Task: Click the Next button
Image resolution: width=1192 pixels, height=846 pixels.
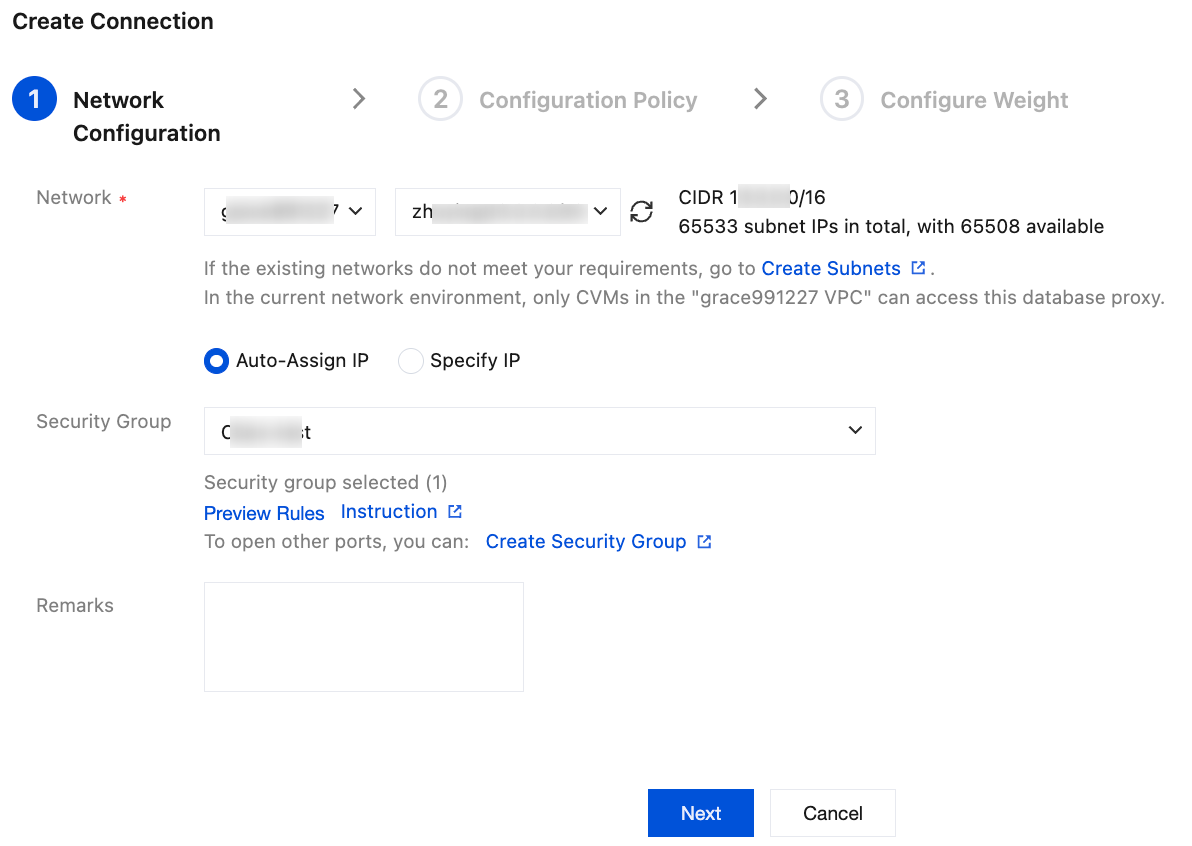Action: [x=700, y=813]
